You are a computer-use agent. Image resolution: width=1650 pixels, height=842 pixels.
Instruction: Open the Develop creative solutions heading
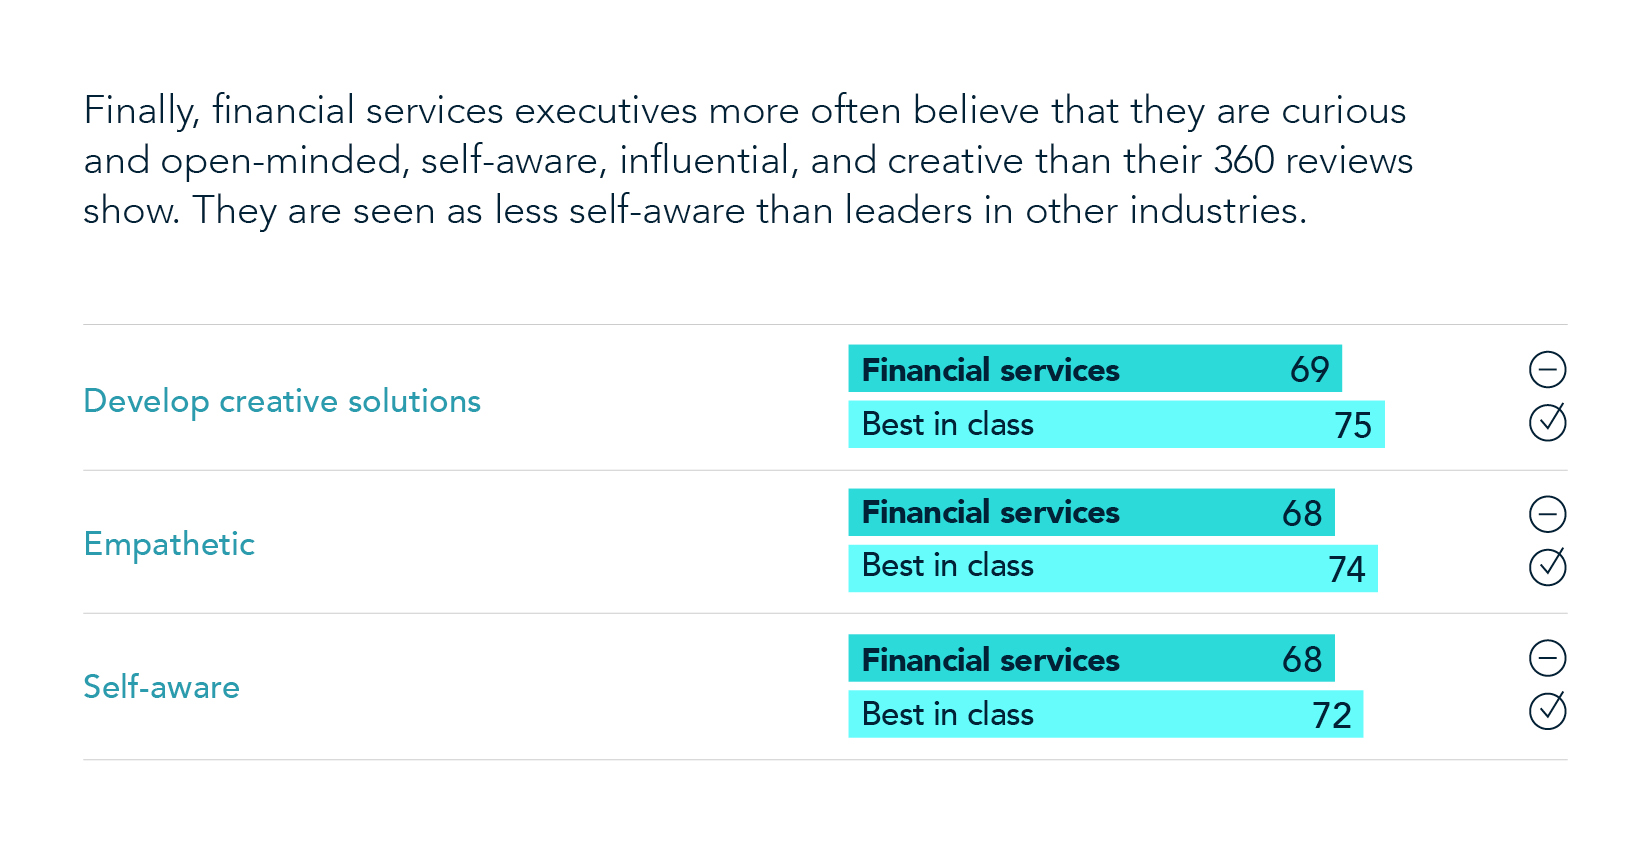coord(282,401)
